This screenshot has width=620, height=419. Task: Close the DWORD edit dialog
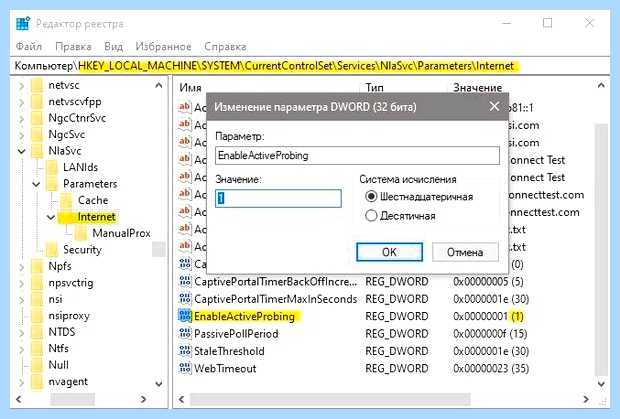pyautogui.click(x=494, y=106)
